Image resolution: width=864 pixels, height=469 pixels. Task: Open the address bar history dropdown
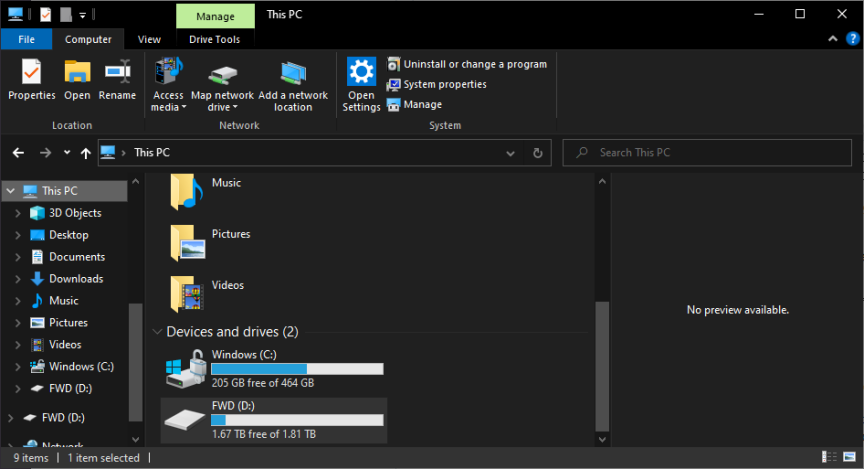[511, 153]
